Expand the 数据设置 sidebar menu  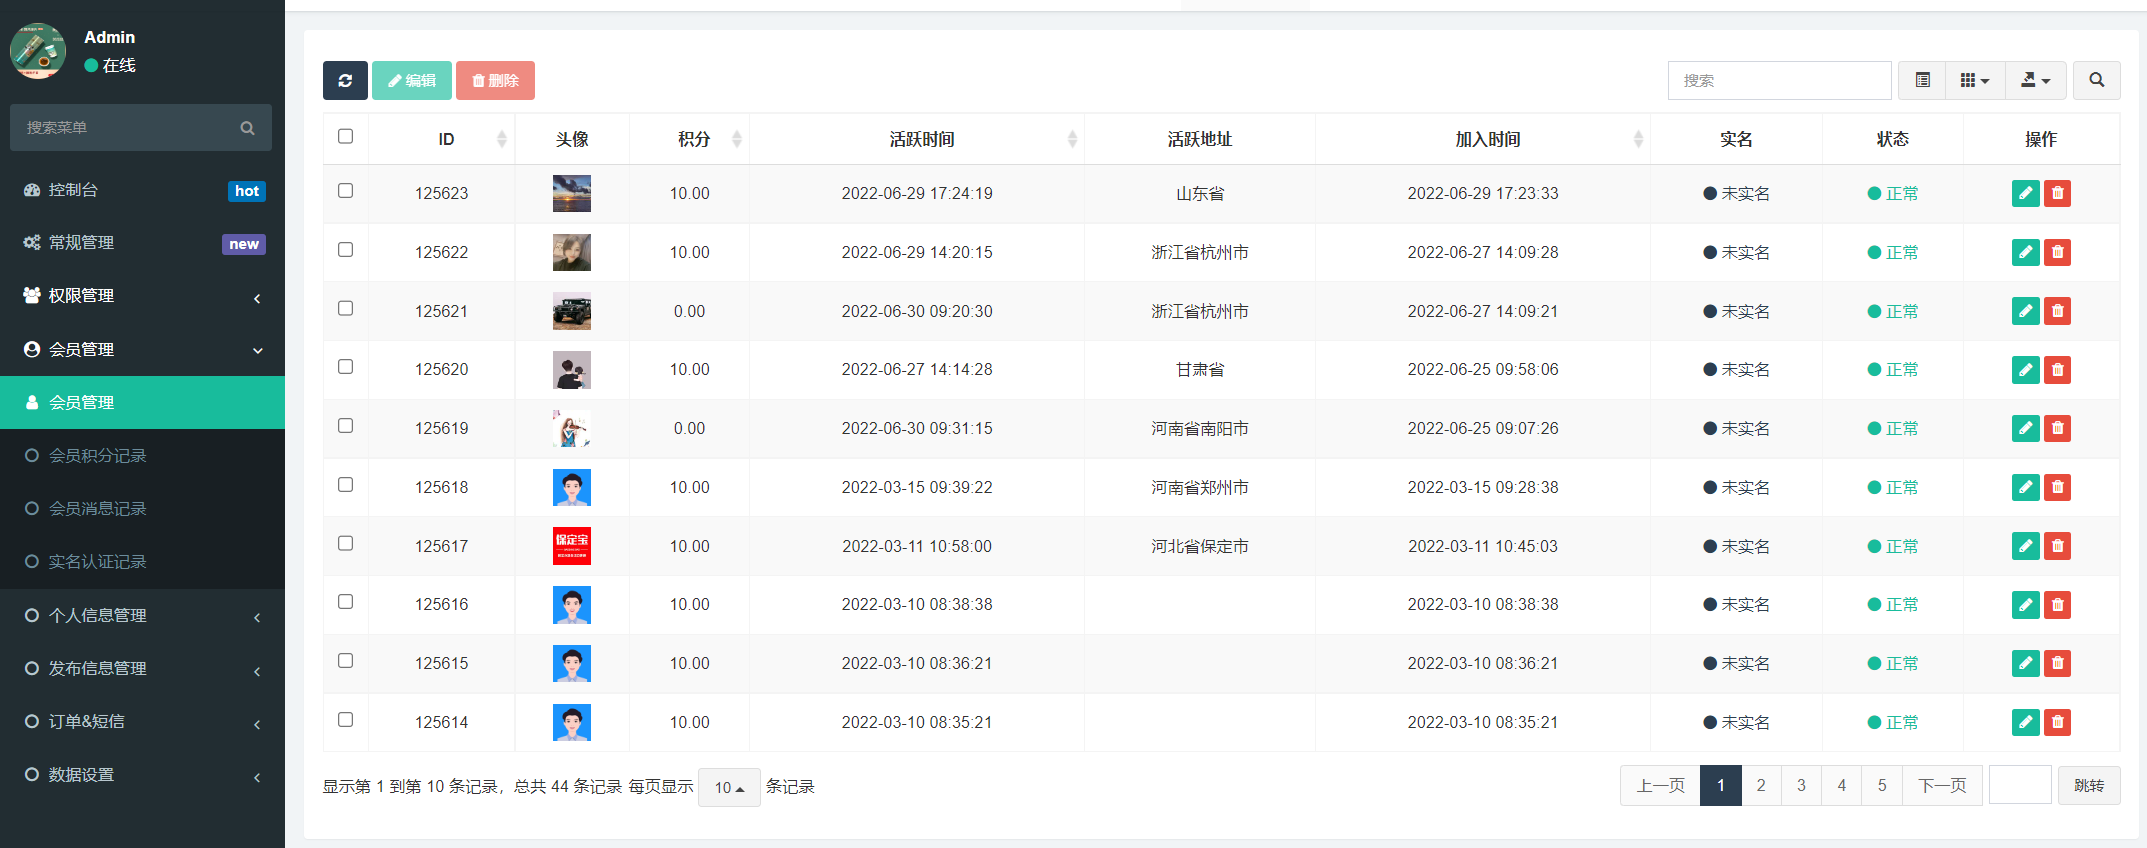tap(142, 774)
